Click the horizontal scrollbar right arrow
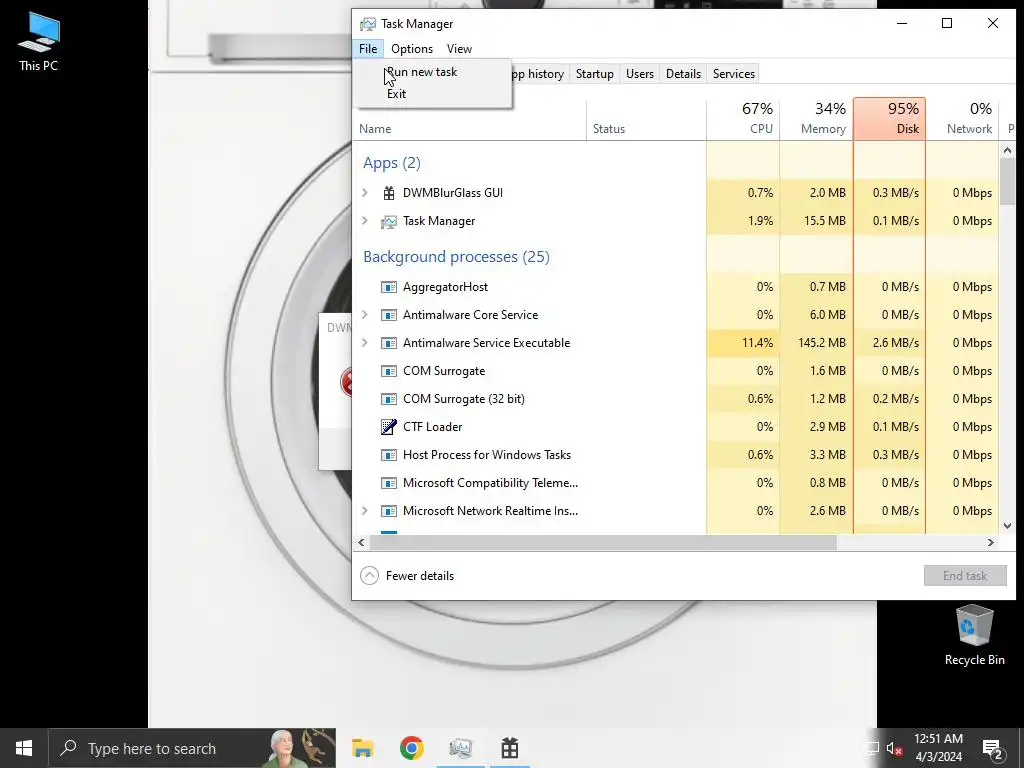Image resolution: width=1024 pixels, height=768 pixels. tap(991, 542)
